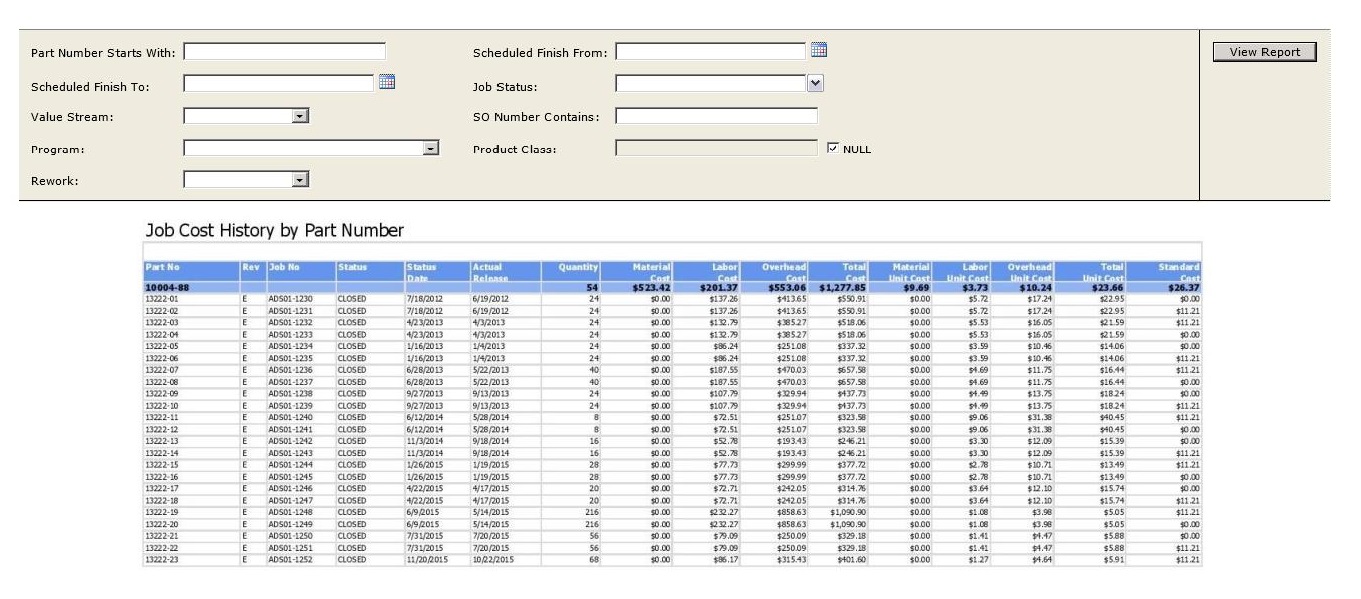1361x599 pixels.
Task: Select part number 13222-07
Action: coord(162,370)
